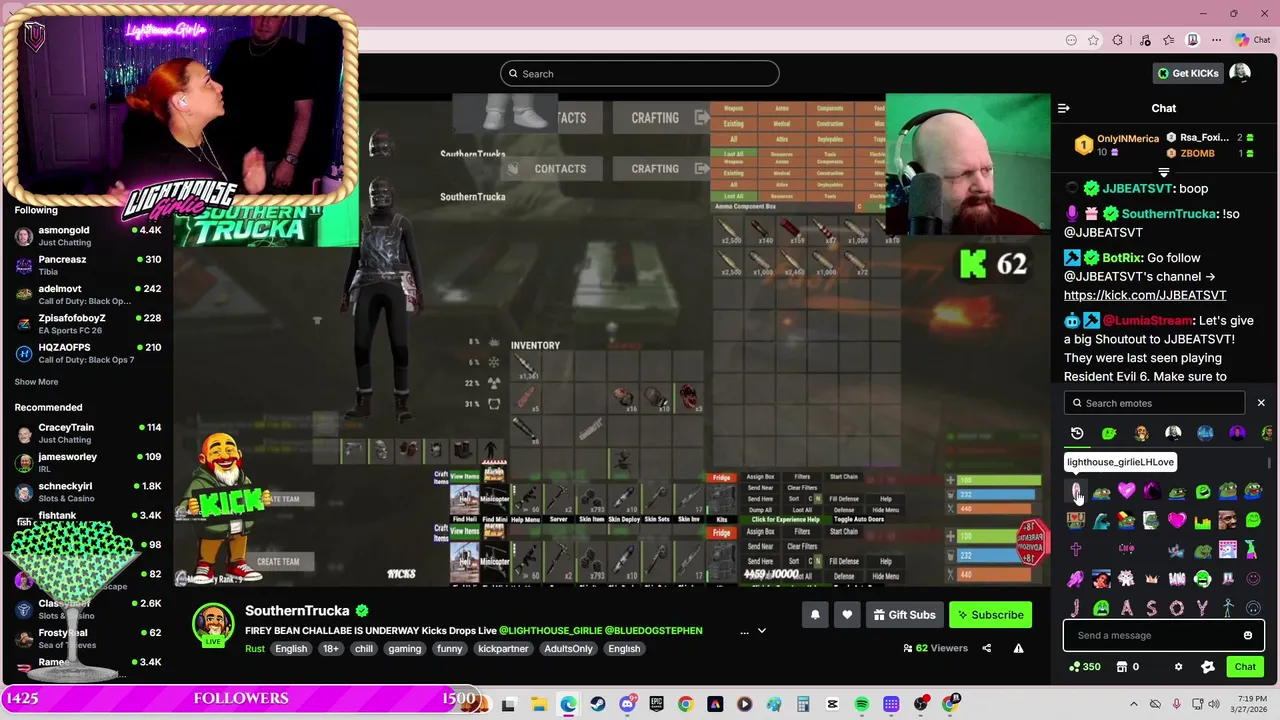Open Gift Subs dialog
Image resolution: width=1280 pixels, height=720 pixels.
[x=904, y=615]
